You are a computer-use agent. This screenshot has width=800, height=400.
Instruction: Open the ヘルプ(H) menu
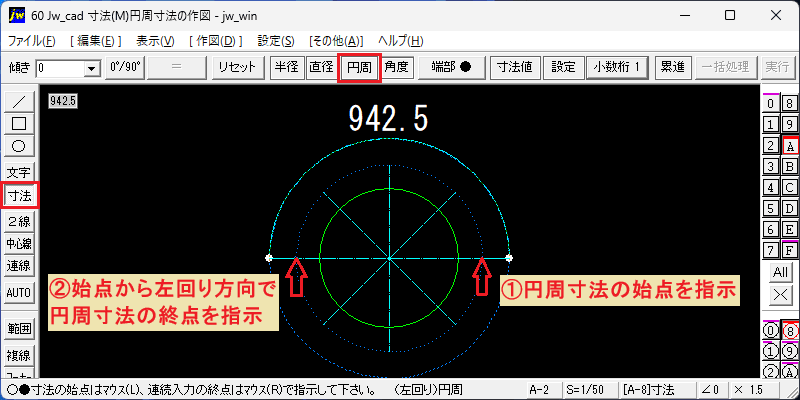click(401, 41)
